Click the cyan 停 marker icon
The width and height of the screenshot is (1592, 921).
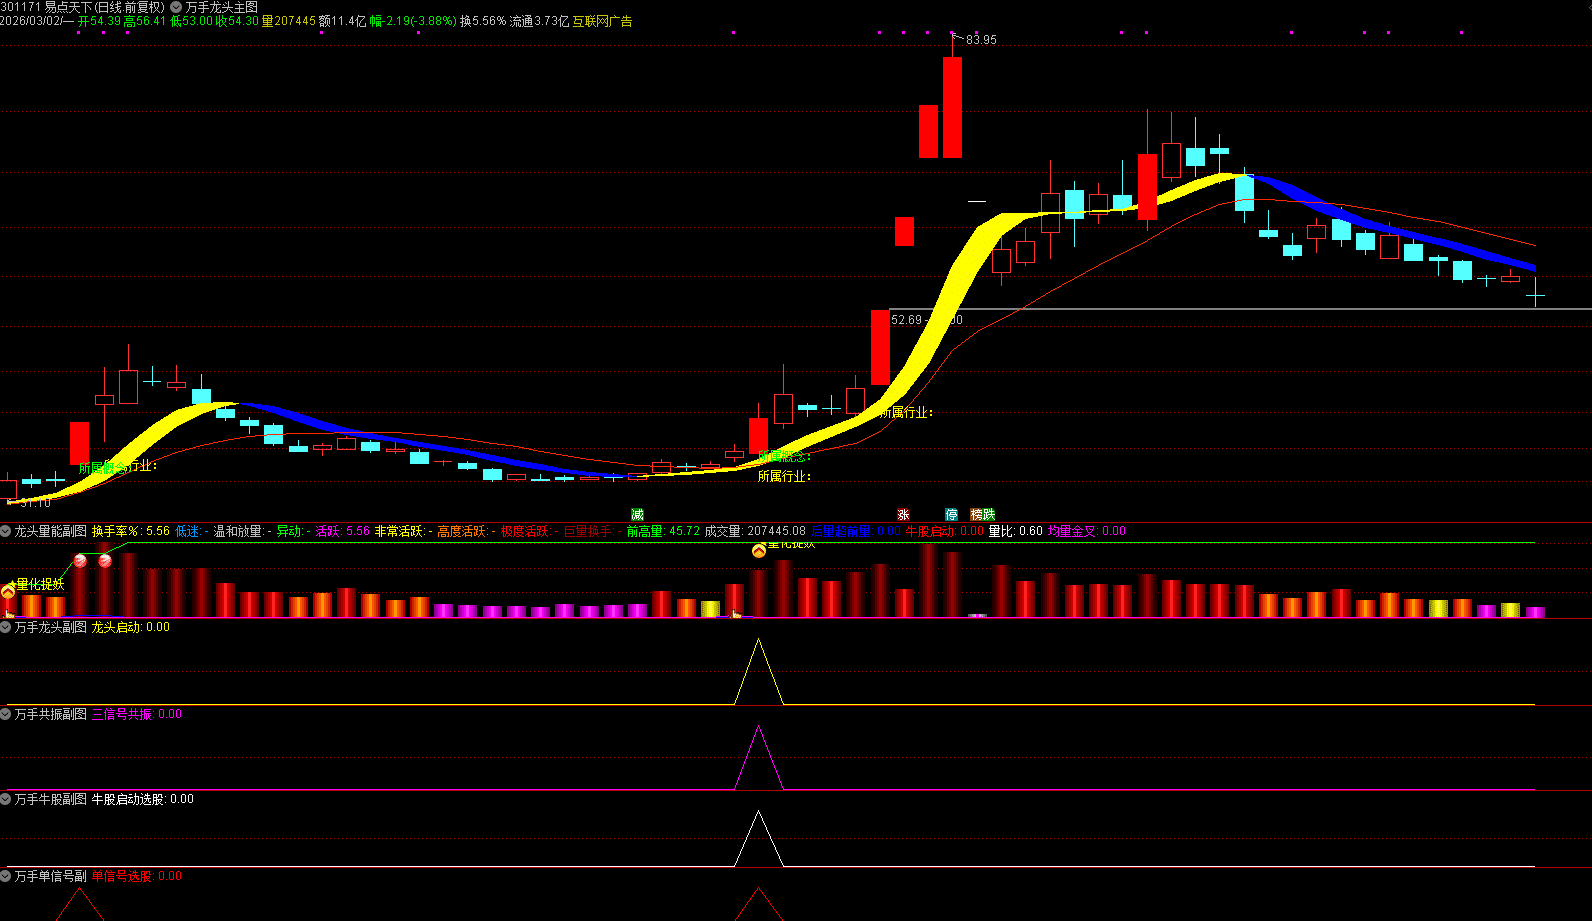[x=951, y=515]
